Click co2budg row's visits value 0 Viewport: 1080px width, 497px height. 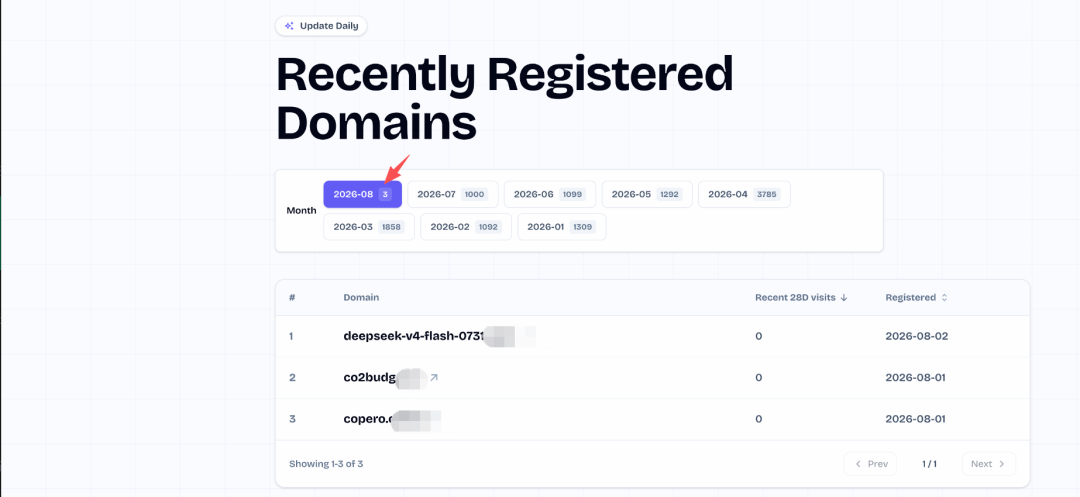click(758, 377)
